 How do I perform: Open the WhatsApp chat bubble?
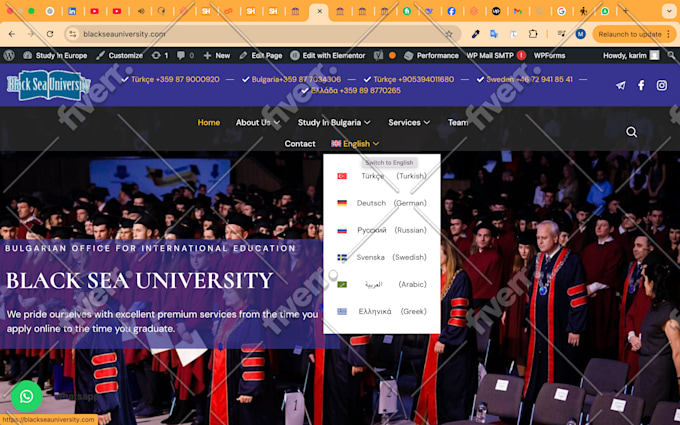(x=26, y=396)
